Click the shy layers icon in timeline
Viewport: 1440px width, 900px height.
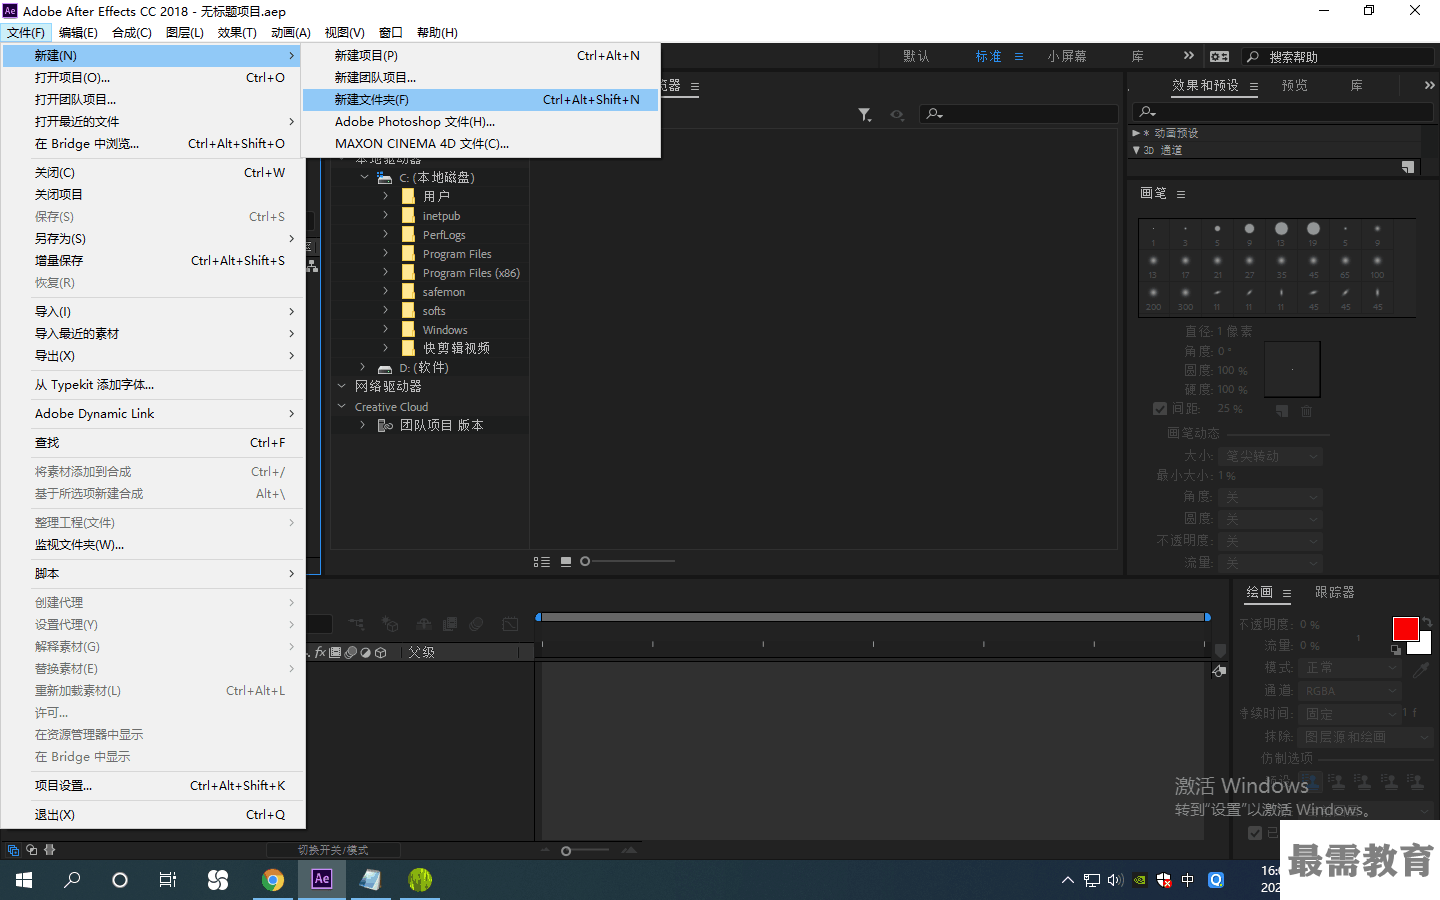click(x=423, y=624)
